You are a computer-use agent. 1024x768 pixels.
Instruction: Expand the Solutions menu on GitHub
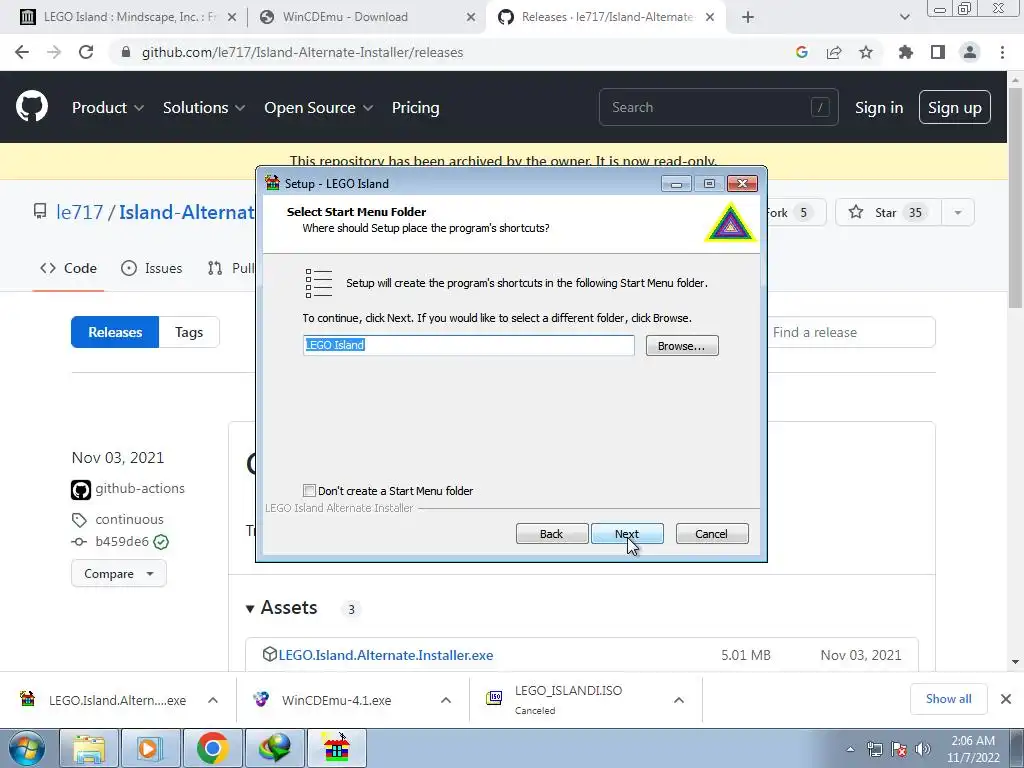204,107
